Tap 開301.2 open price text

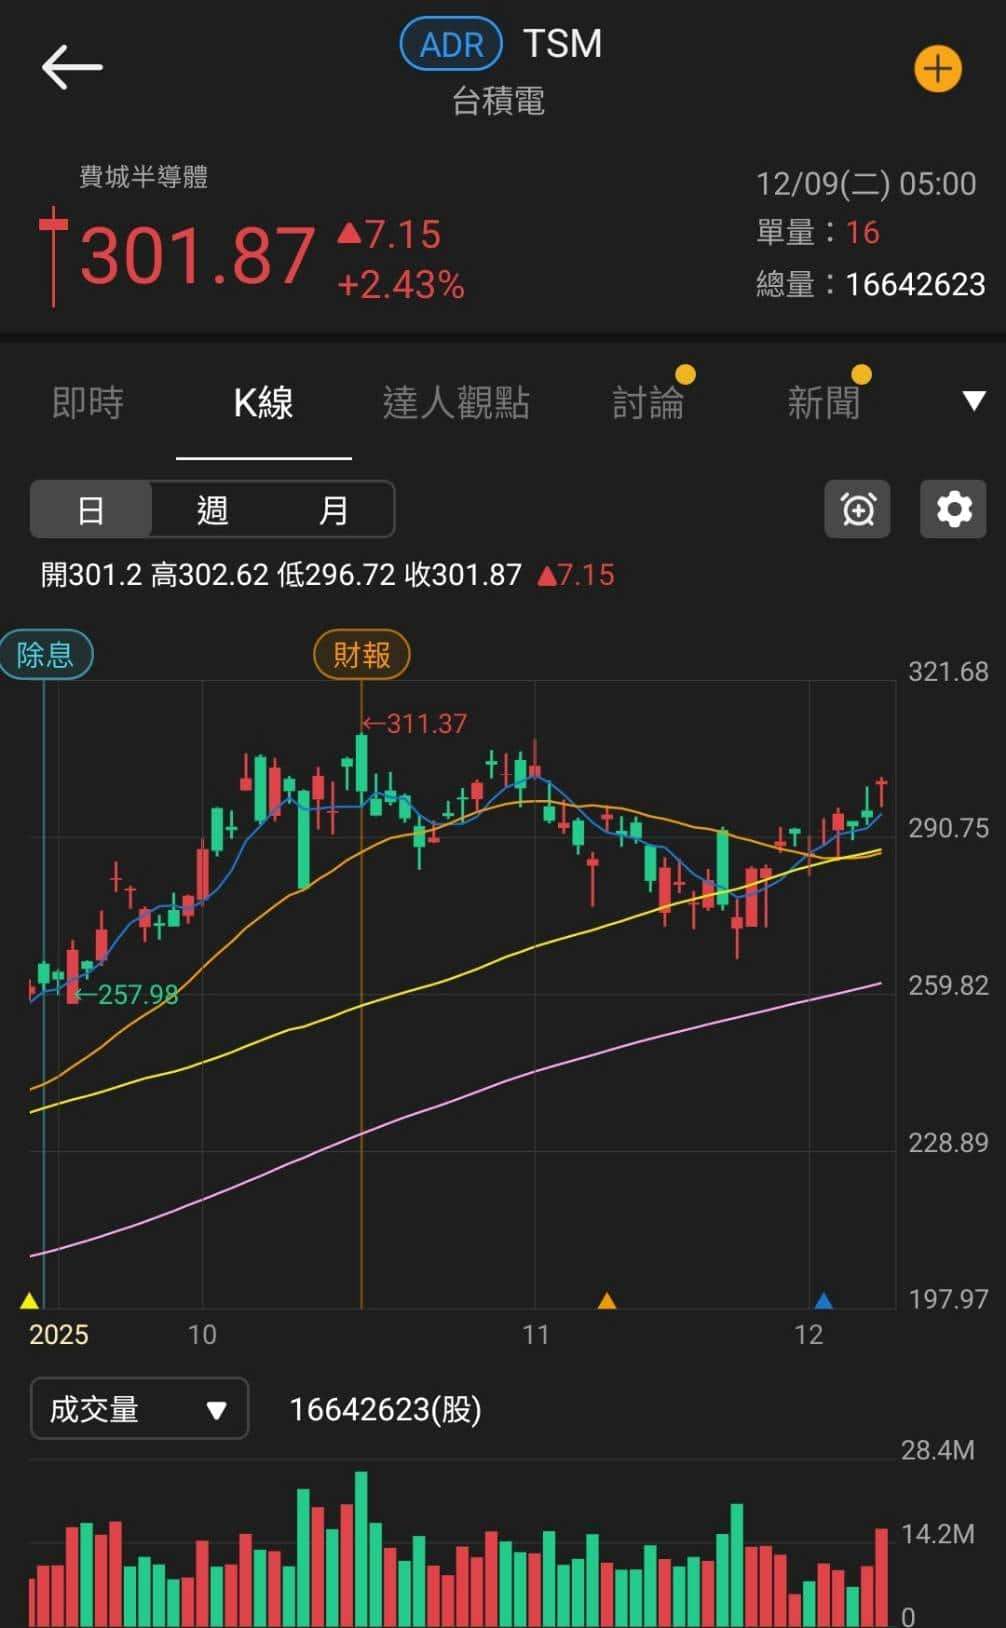(91, 575)
